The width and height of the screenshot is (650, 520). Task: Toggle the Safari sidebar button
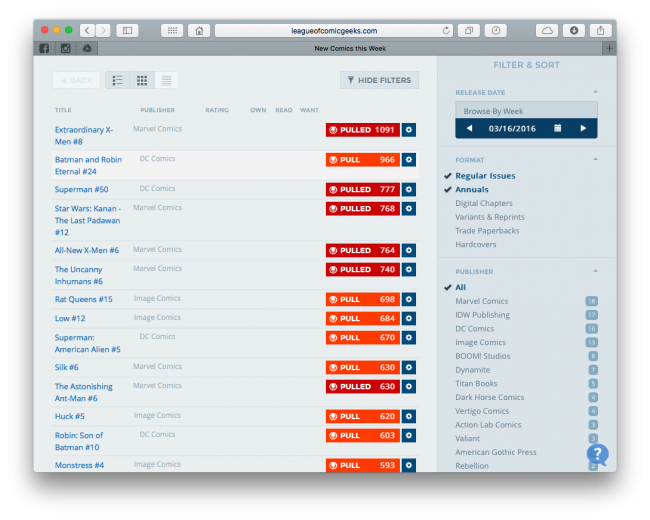127,30
